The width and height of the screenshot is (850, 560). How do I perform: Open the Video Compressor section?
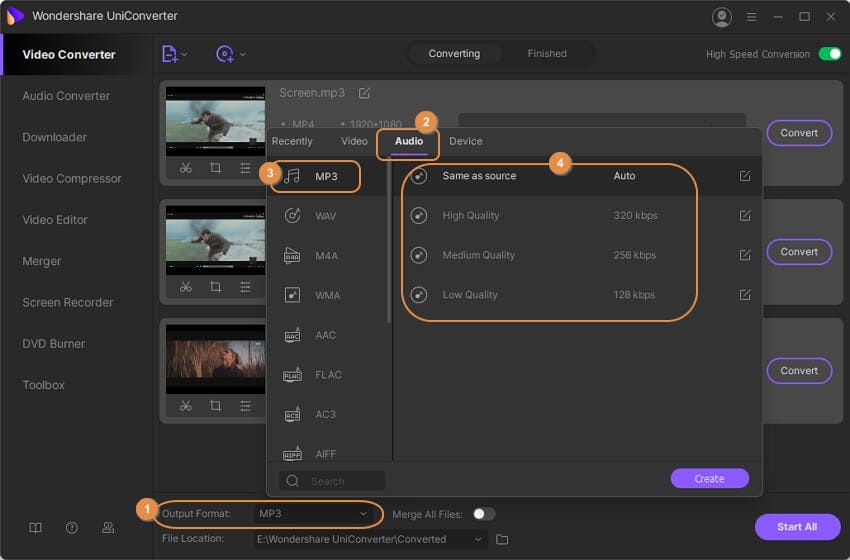[72, 178]
